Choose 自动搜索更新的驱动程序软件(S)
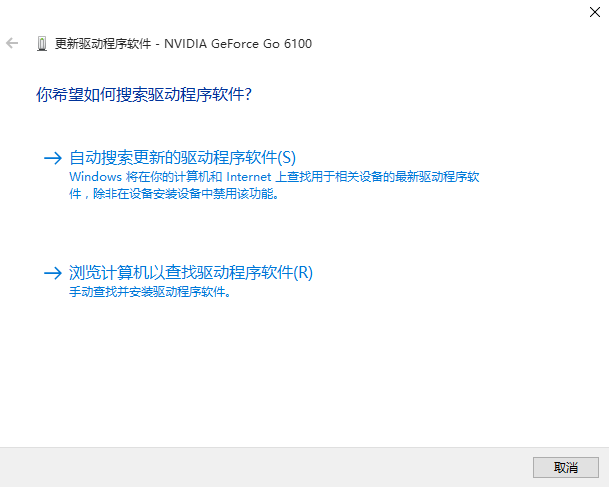The height and width of the screenshot is (487, 609). pos(183,158)
